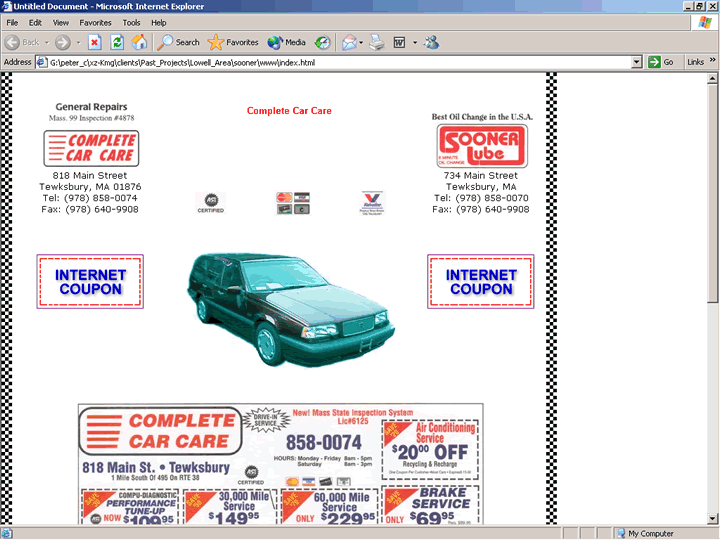Click the Complete Car Care logo
The width and height of the screenshot is (720, 540).
click(x=91, y=148)
